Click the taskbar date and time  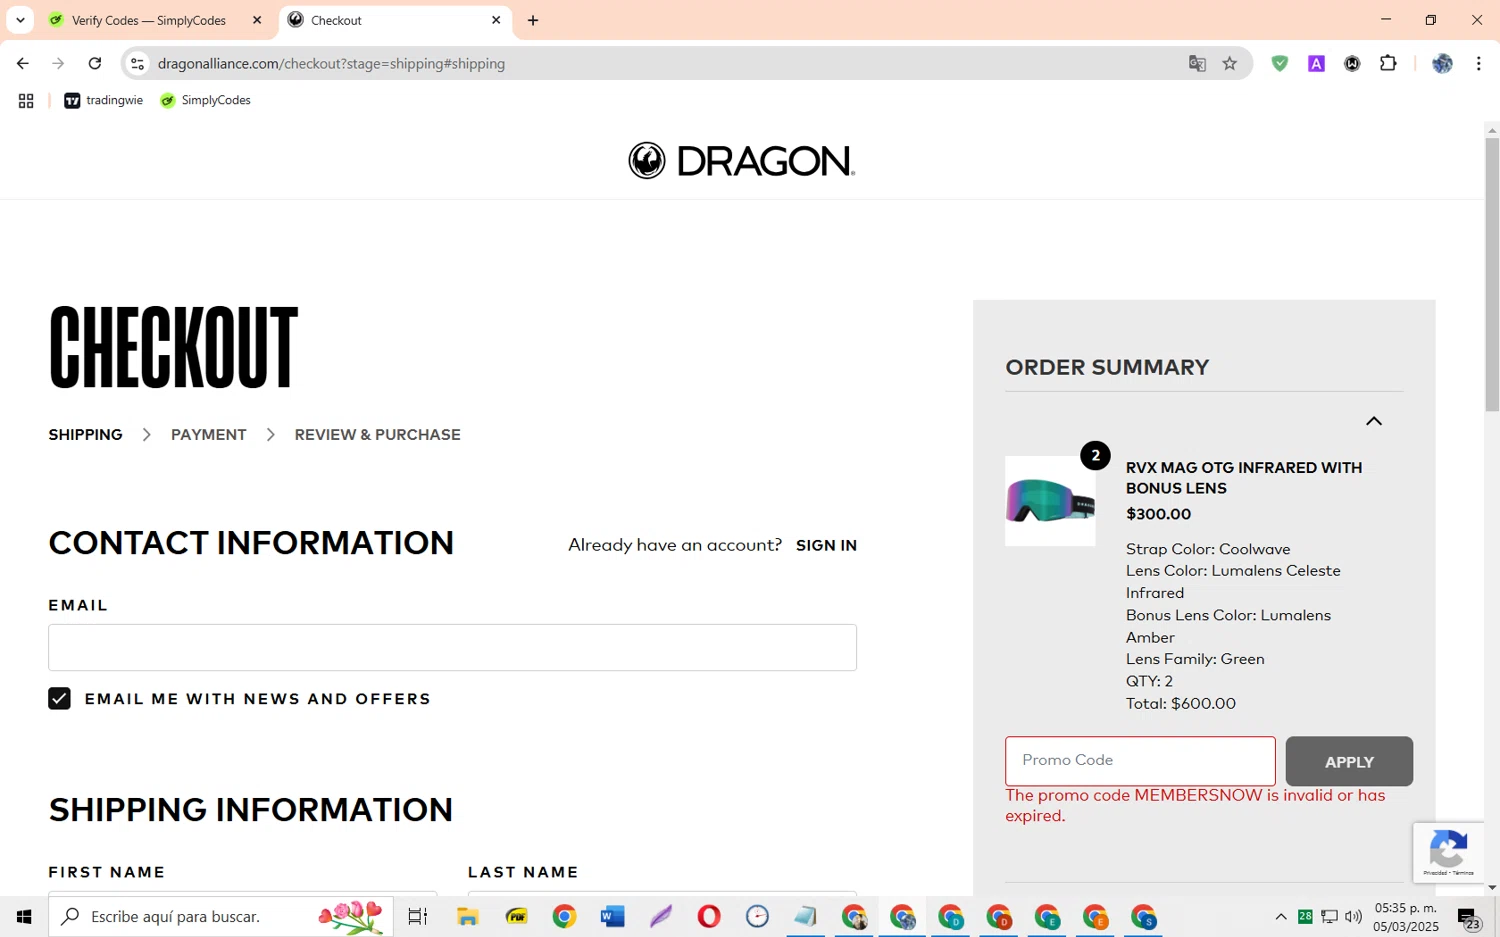[1406, 917]
